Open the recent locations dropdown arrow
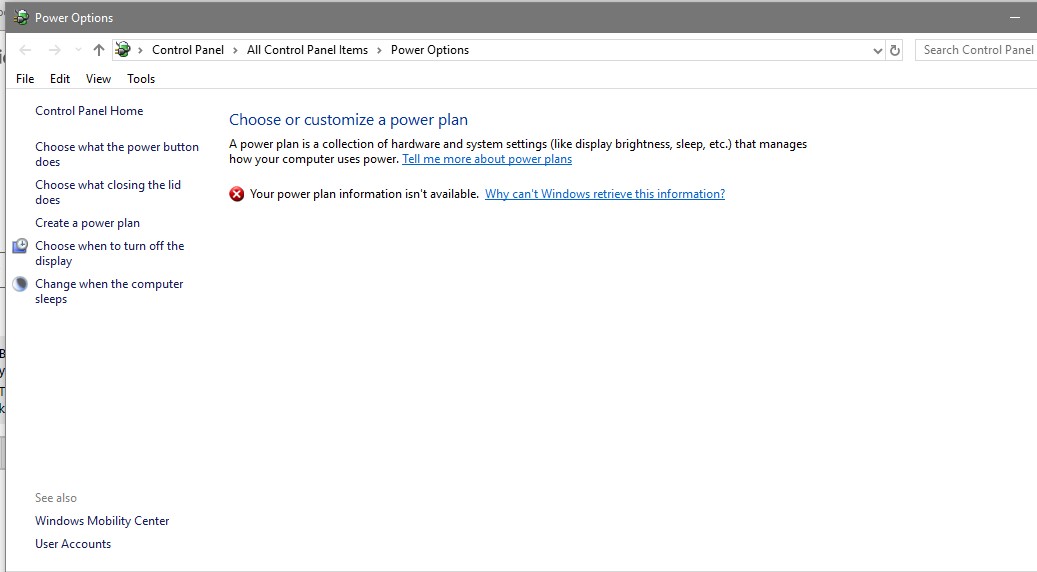This screenshot has width=1037, height=572. point(78,50)
